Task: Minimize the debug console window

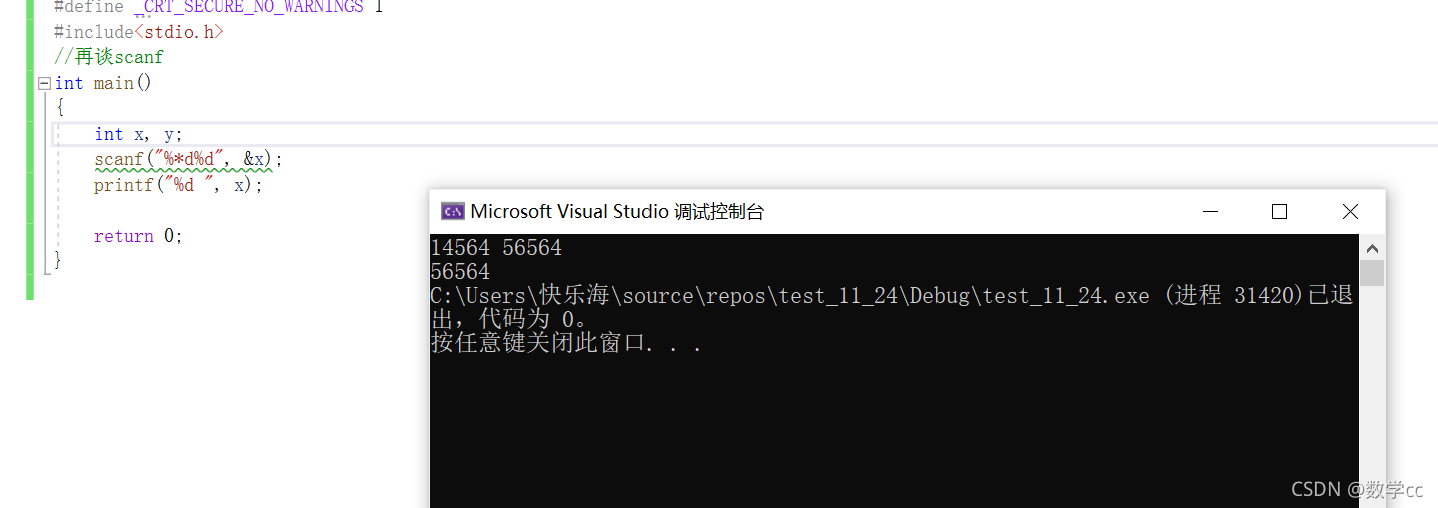Action: click(1211, 211)
